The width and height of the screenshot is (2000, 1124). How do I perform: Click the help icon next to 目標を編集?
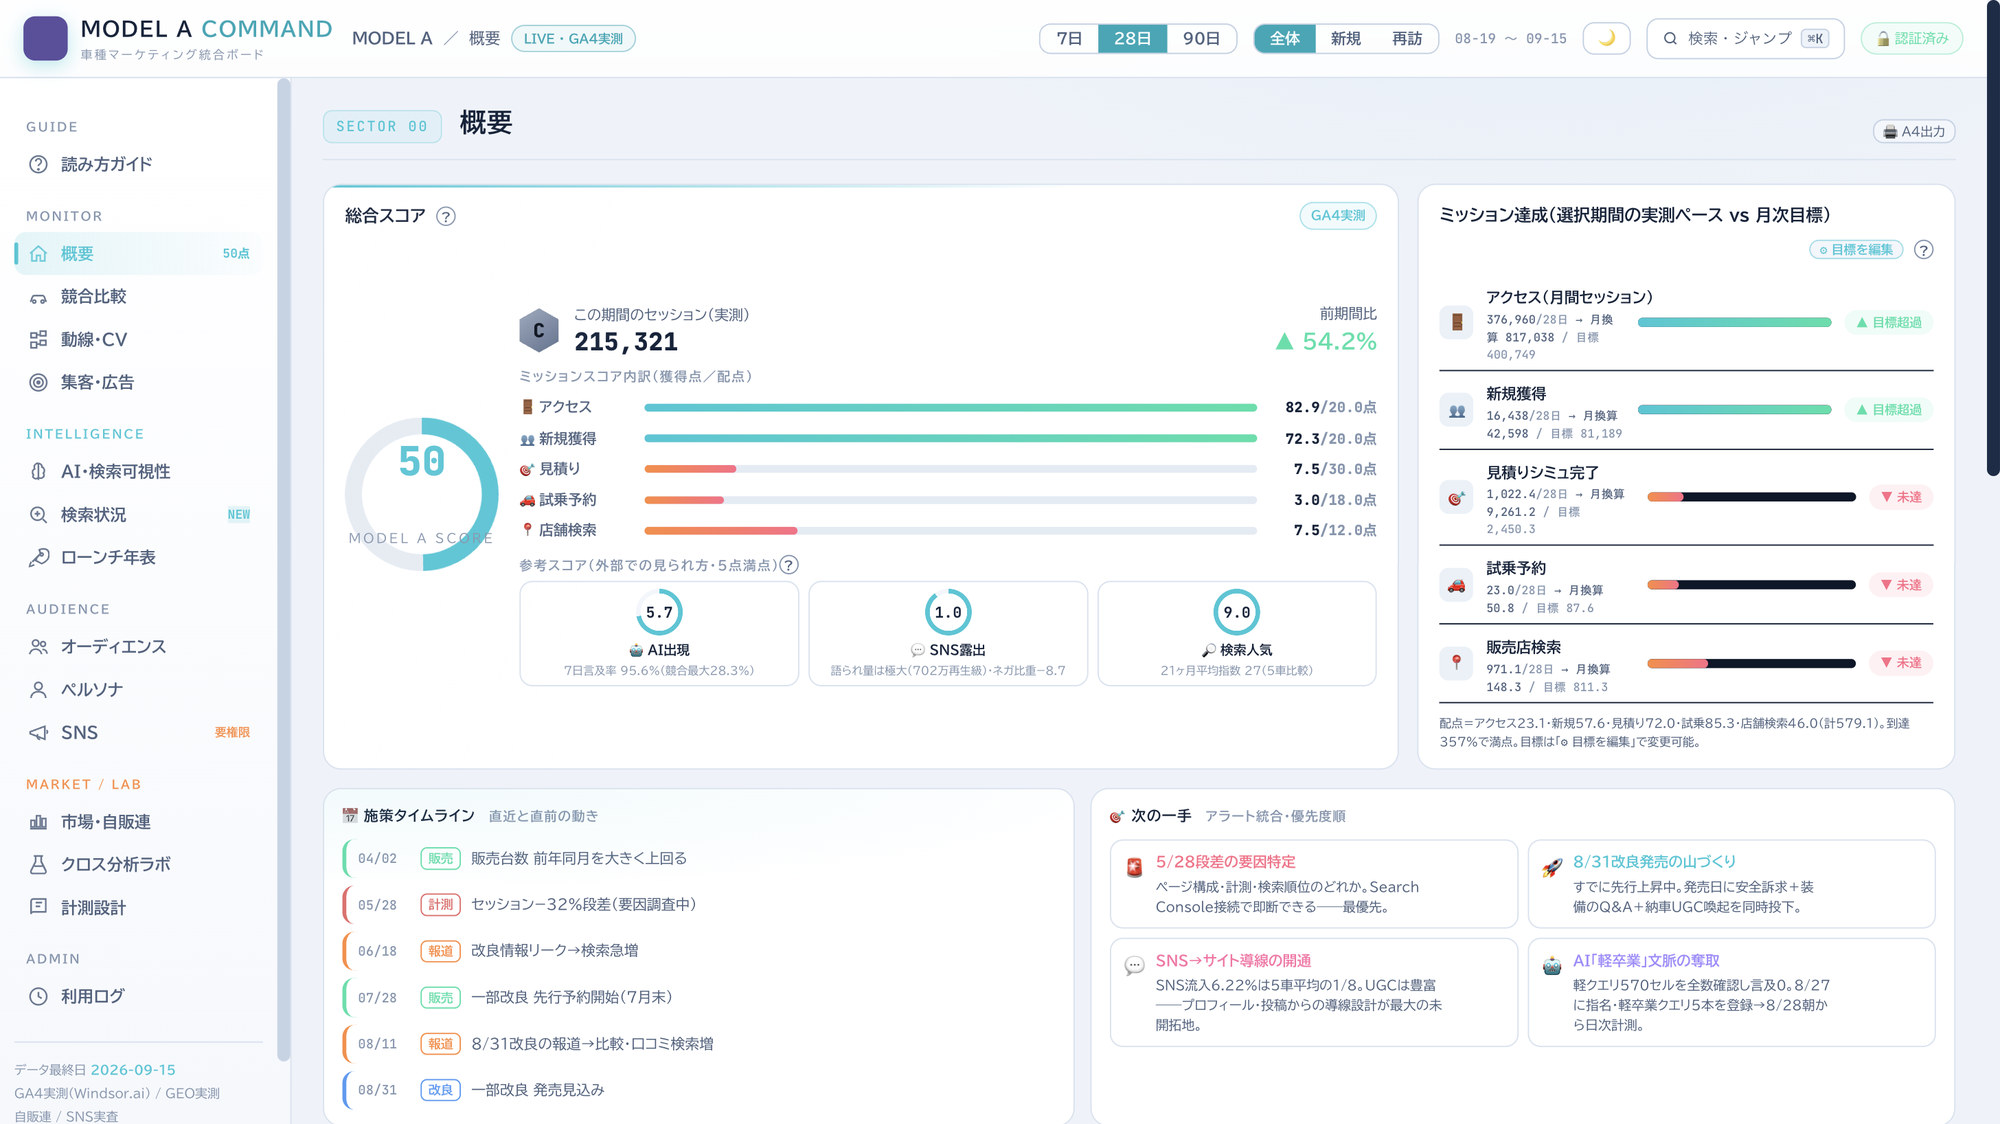tap(1923, 250)
